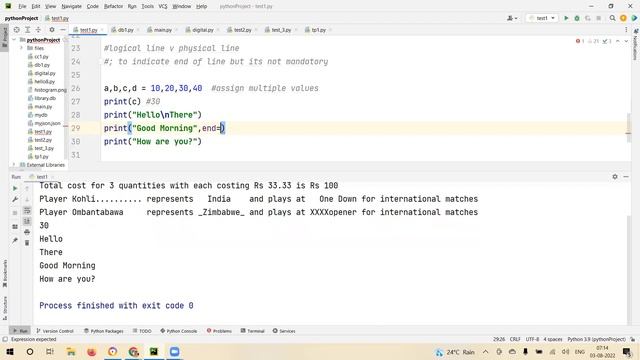
Task: Open the File menu
Action: tap(22, 7)
